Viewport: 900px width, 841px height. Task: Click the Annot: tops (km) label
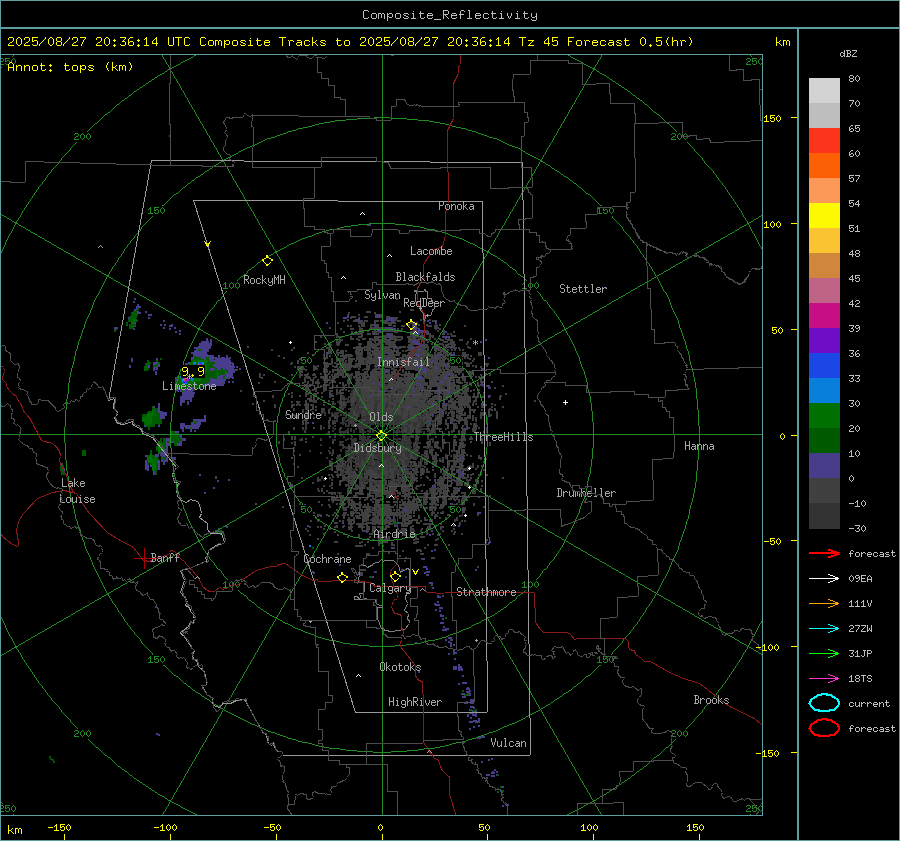point(70,67)
